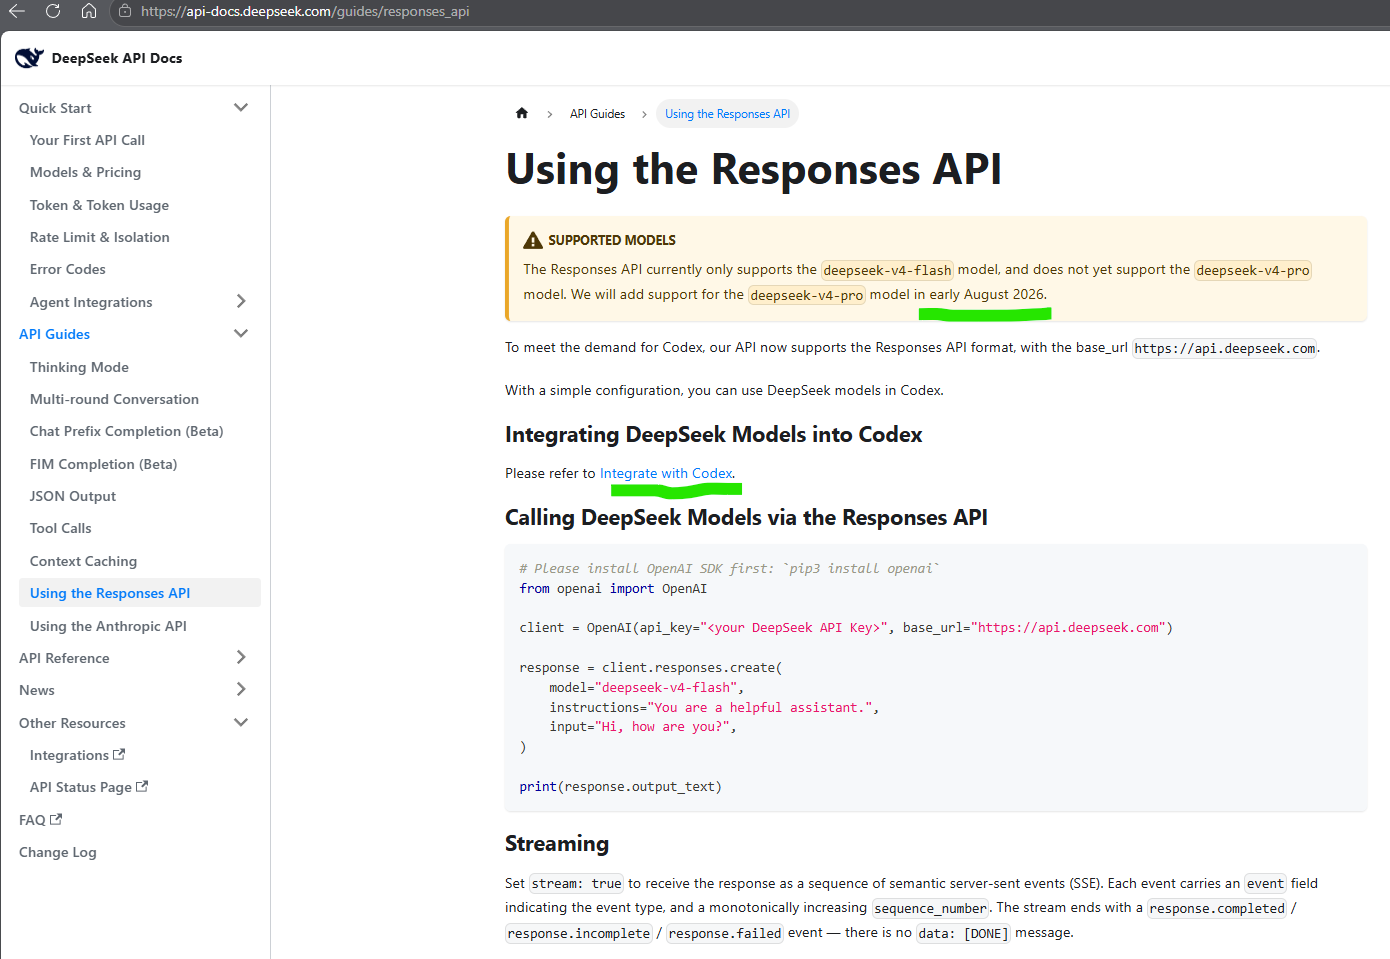Click the DeepSeek API Docs title

[x=117, y=58]
